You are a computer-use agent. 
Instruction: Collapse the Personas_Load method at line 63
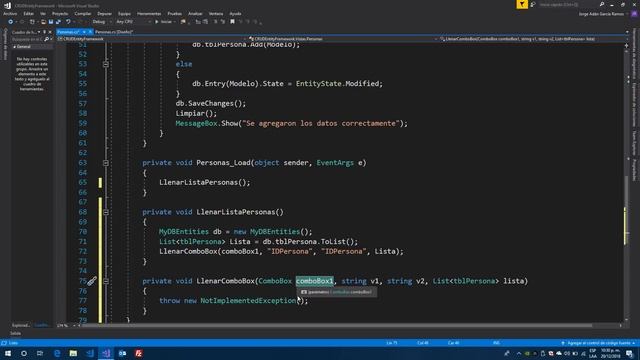(106, 163)
